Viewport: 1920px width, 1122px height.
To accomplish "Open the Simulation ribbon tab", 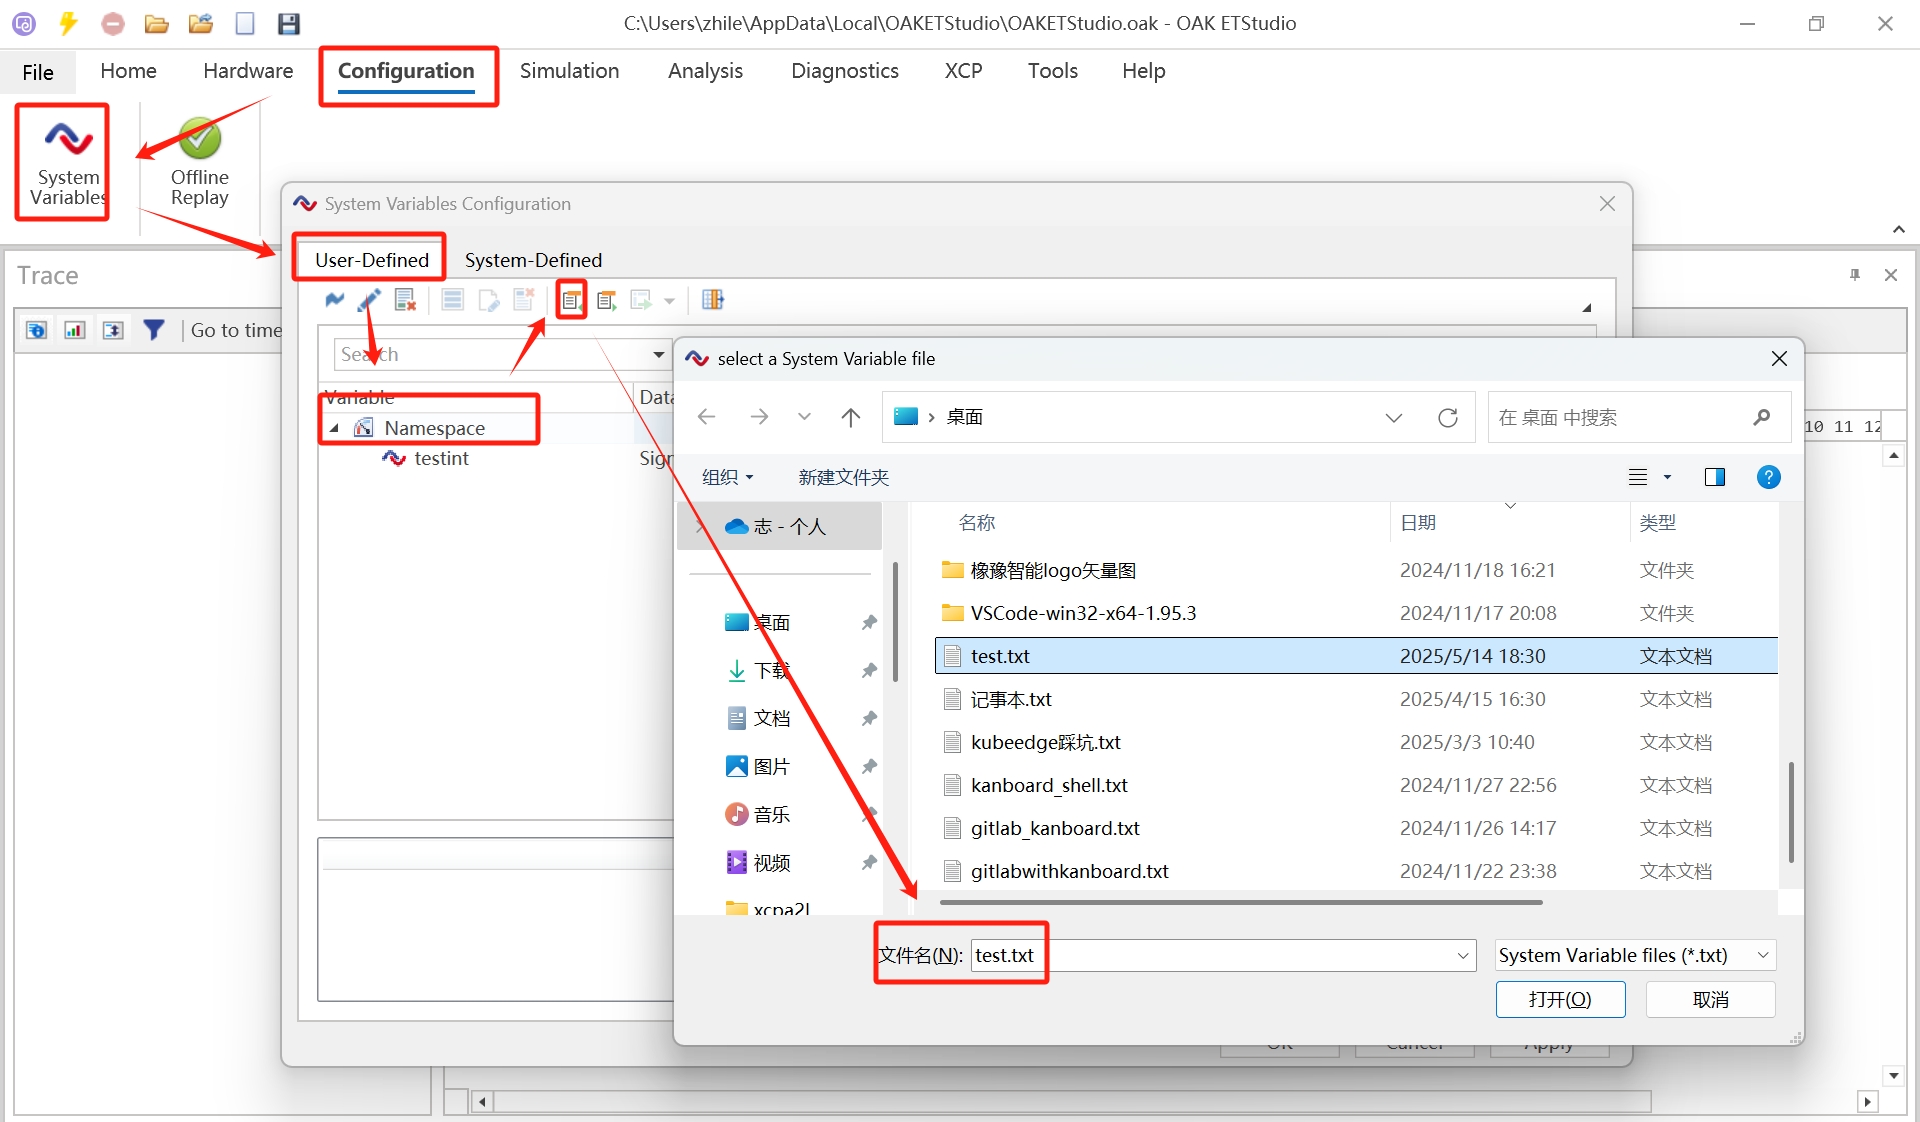I will point(569,71).
